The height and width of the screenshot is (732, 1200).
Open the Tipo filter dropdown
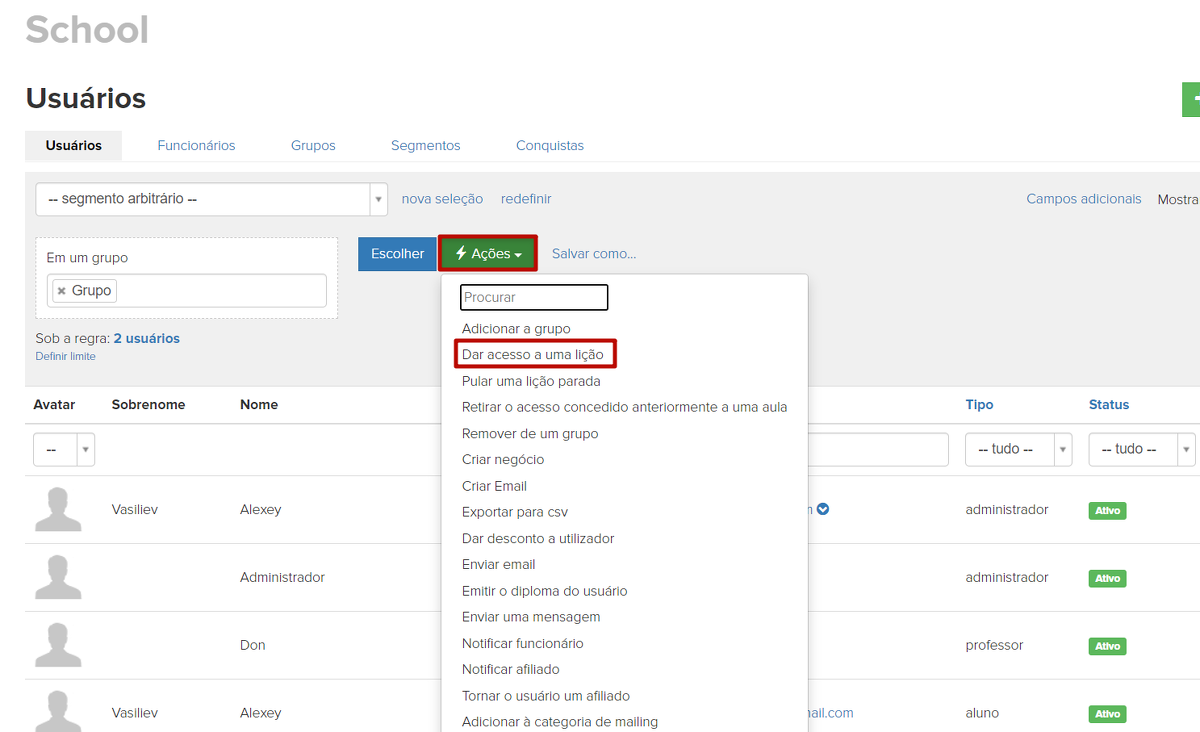1017,449
